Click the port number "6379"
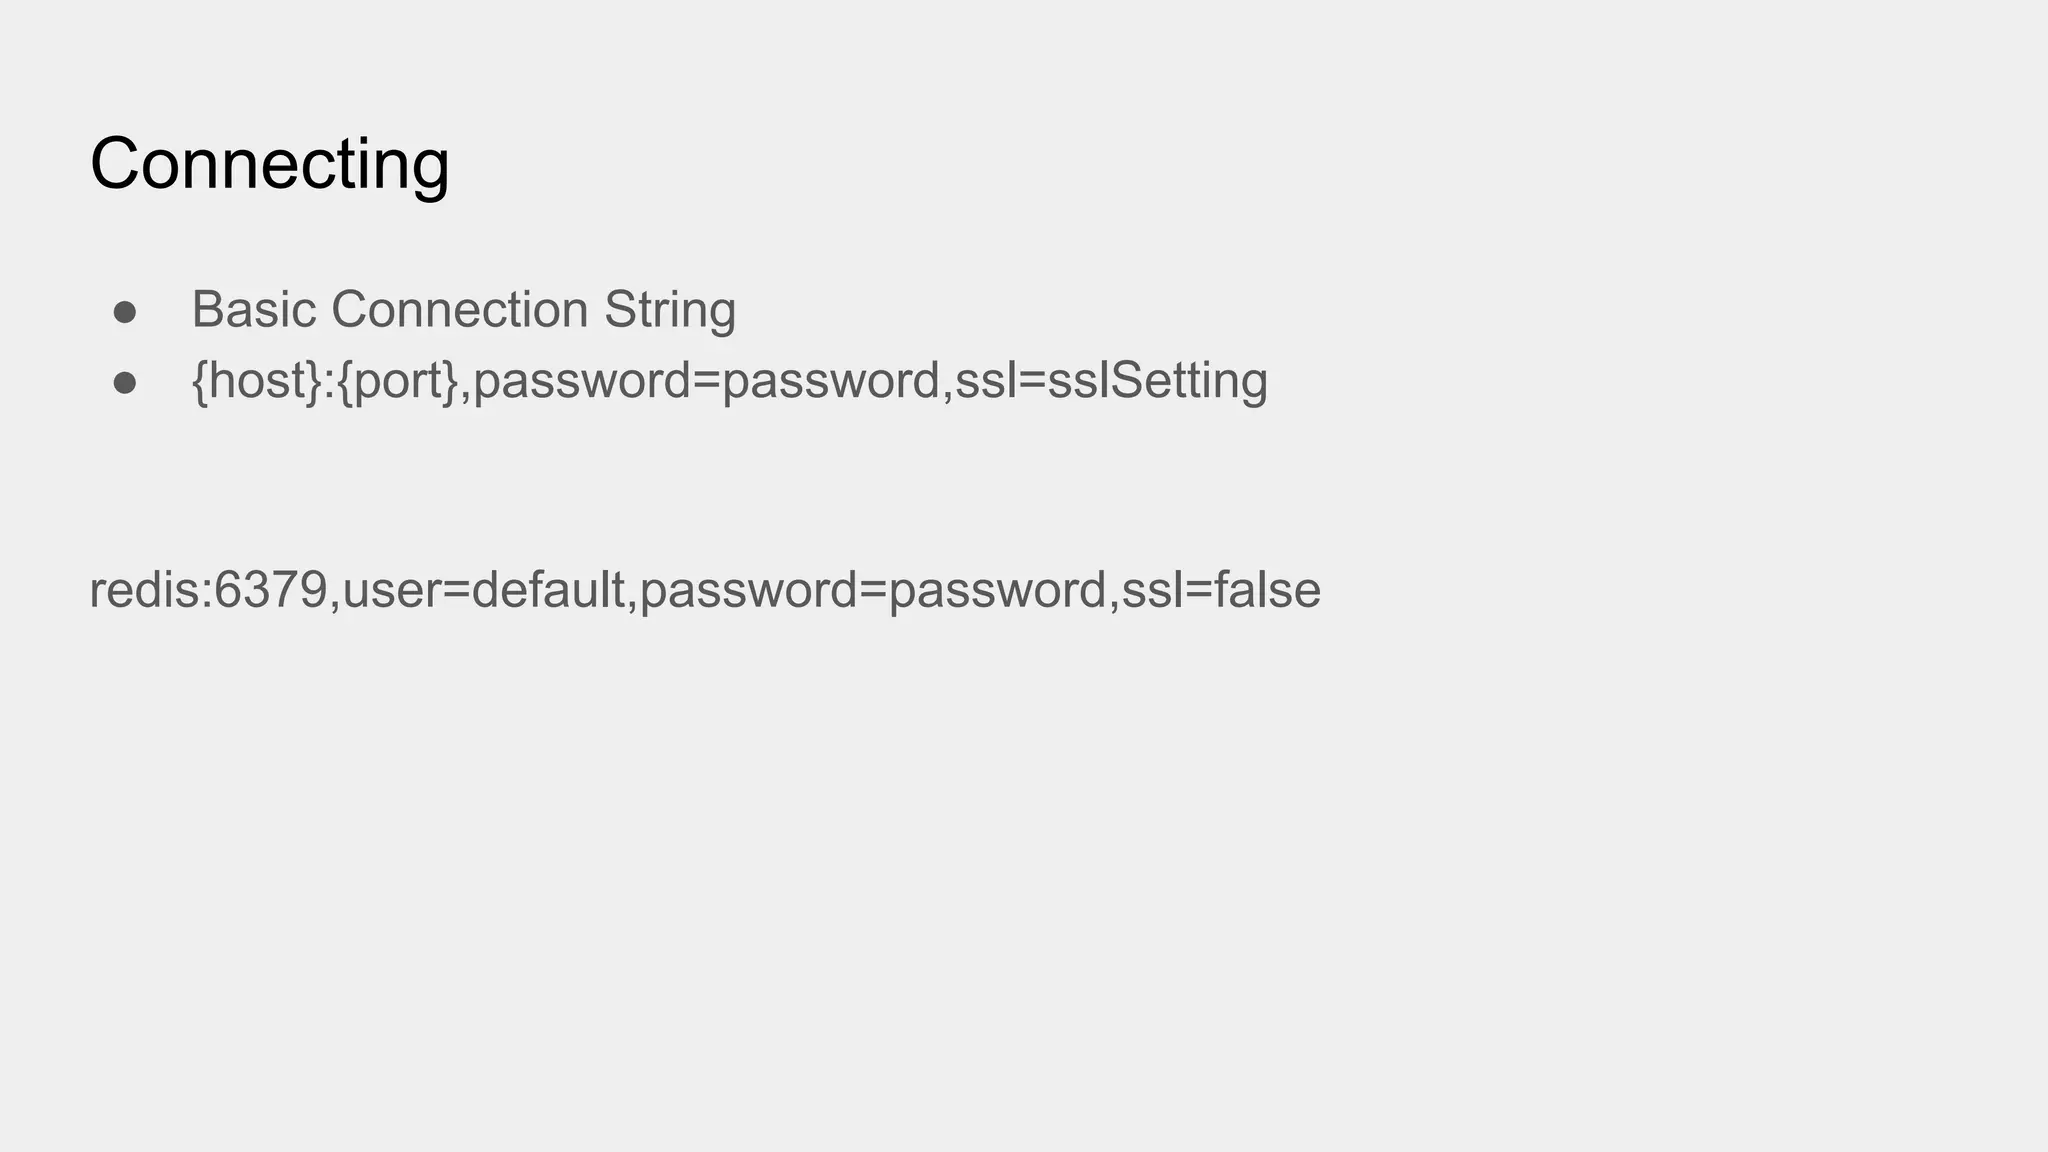Screen dimensions: 2048x1152 click(271, 590)
